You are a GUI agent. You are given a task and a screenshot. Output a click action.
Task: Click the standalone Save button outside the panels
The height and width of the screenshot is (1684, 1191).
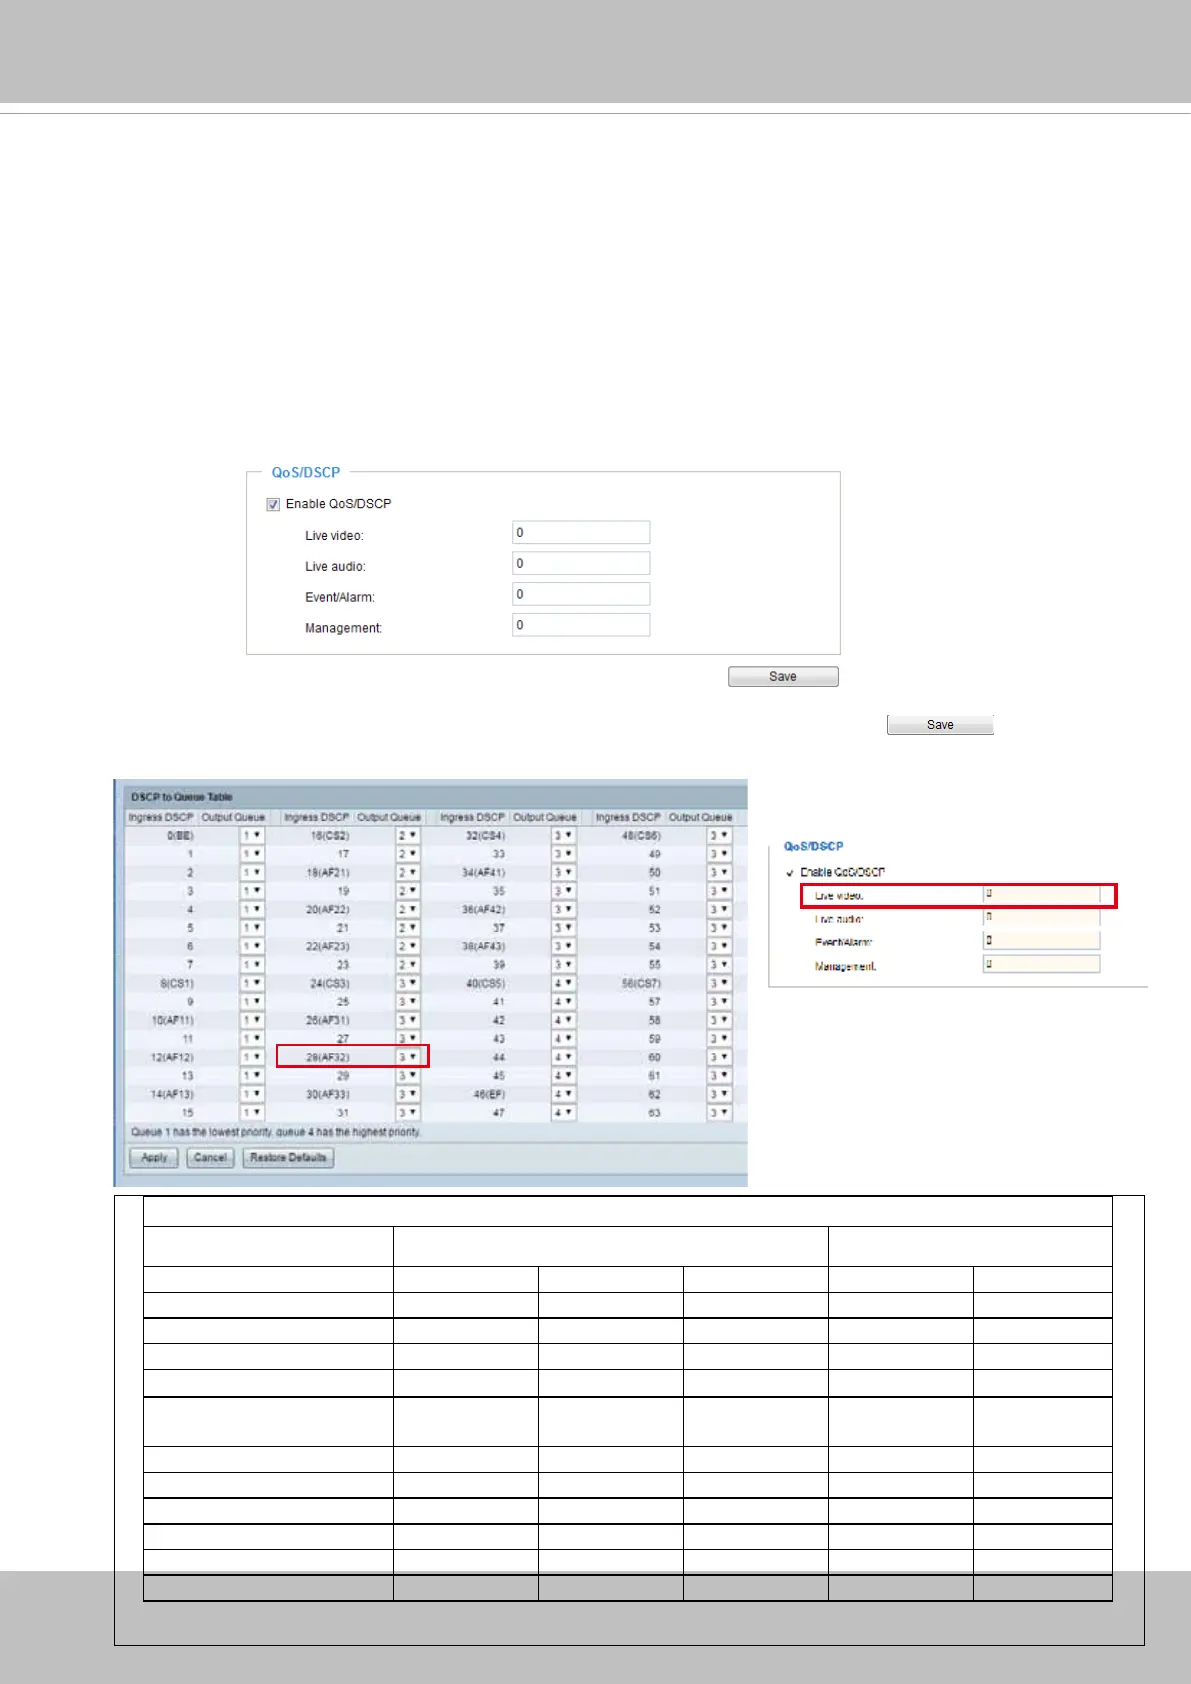tap(940, 725)
